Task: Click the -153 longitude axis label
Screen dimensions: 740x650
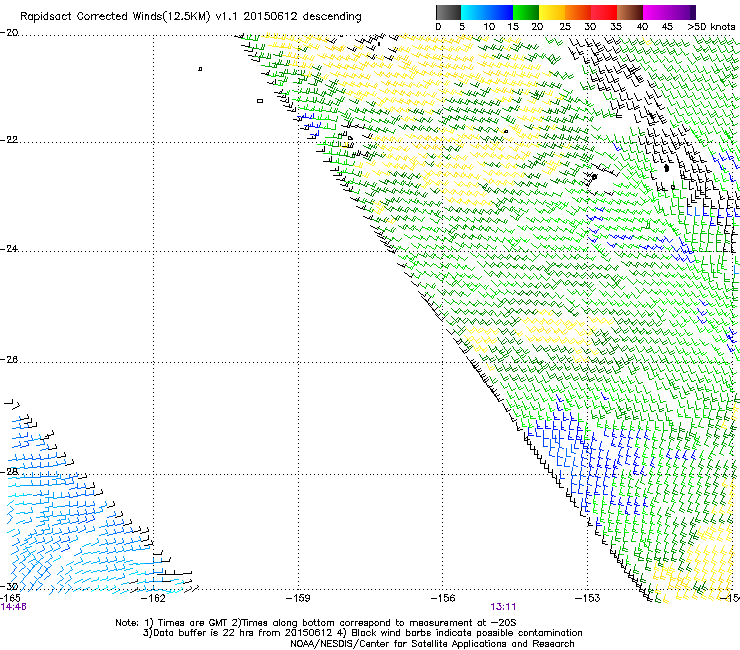Action: (x=587, y=598)
